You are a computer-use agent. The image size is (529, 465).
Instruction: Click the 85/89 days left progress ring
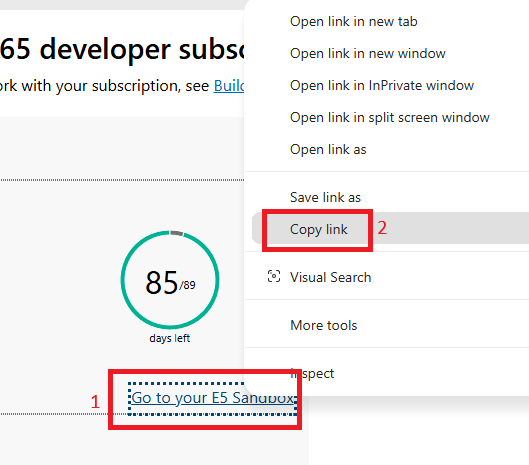pyautogui.click(x=170, y=280)
